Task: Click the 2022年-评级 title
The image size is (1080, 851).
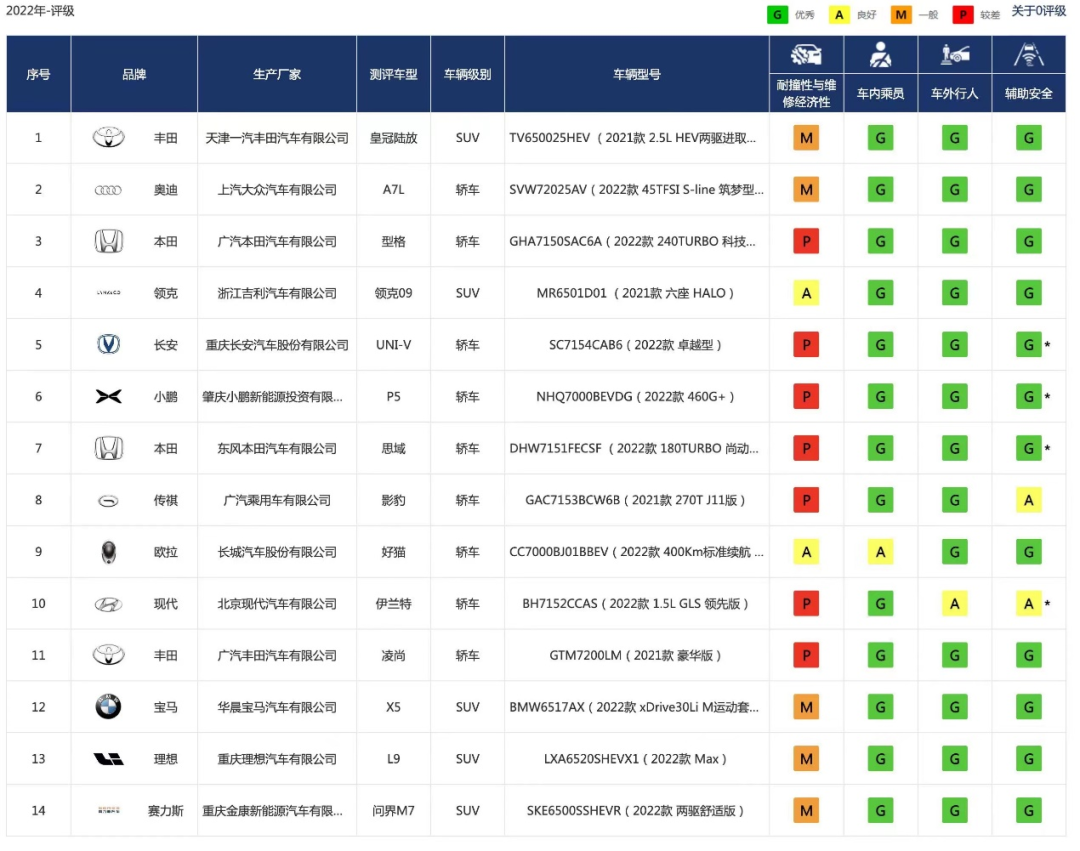Action: [x=40, y=11]
